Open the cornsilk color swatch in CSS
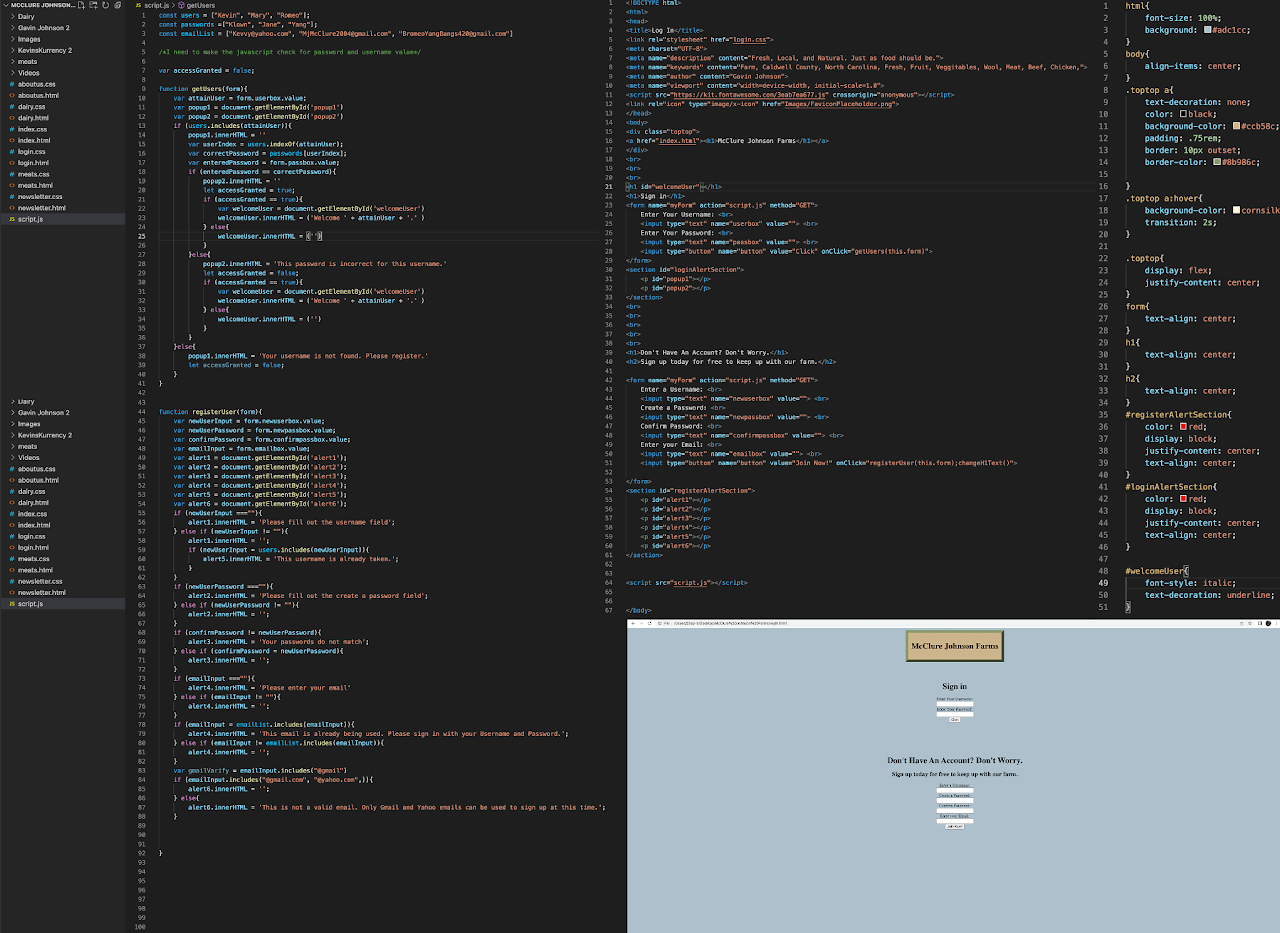Viewport: 1280px width, 933px height. coord(1237,210)
